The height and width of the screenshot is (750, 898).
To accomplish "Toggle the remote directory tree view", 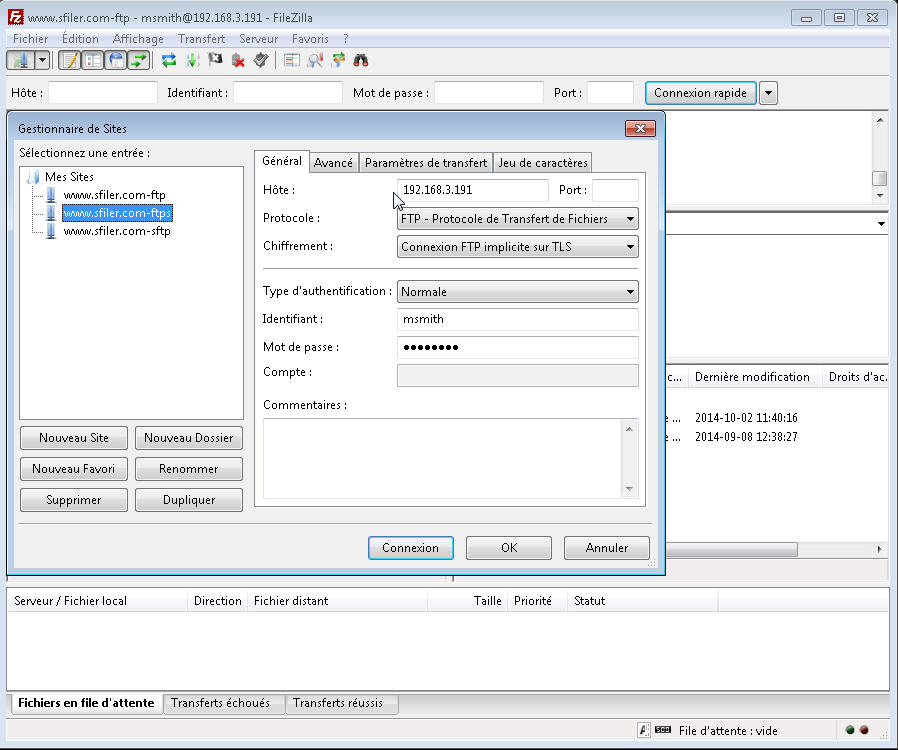I will tap(116, 60).
